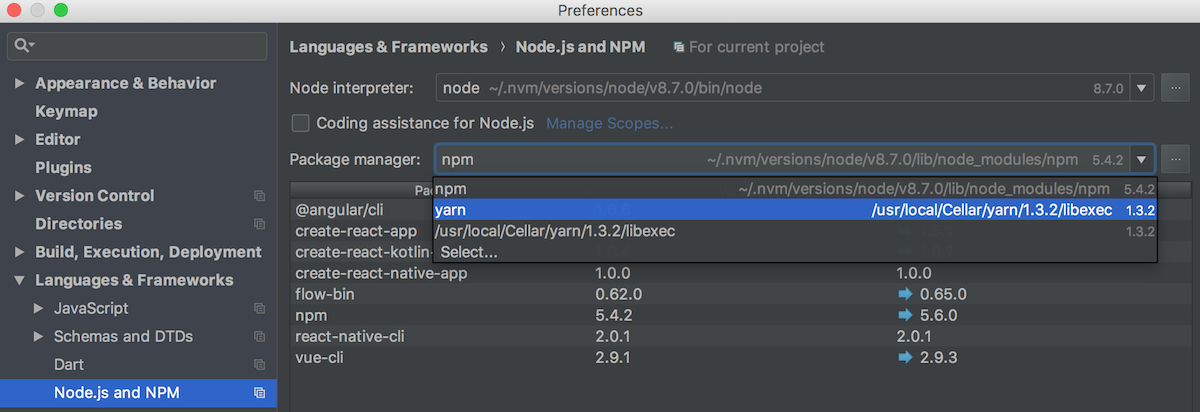Viewport: 1200px width, 412px height.
Task: Click the project icon next to Dart
Action: click(259, 364)
